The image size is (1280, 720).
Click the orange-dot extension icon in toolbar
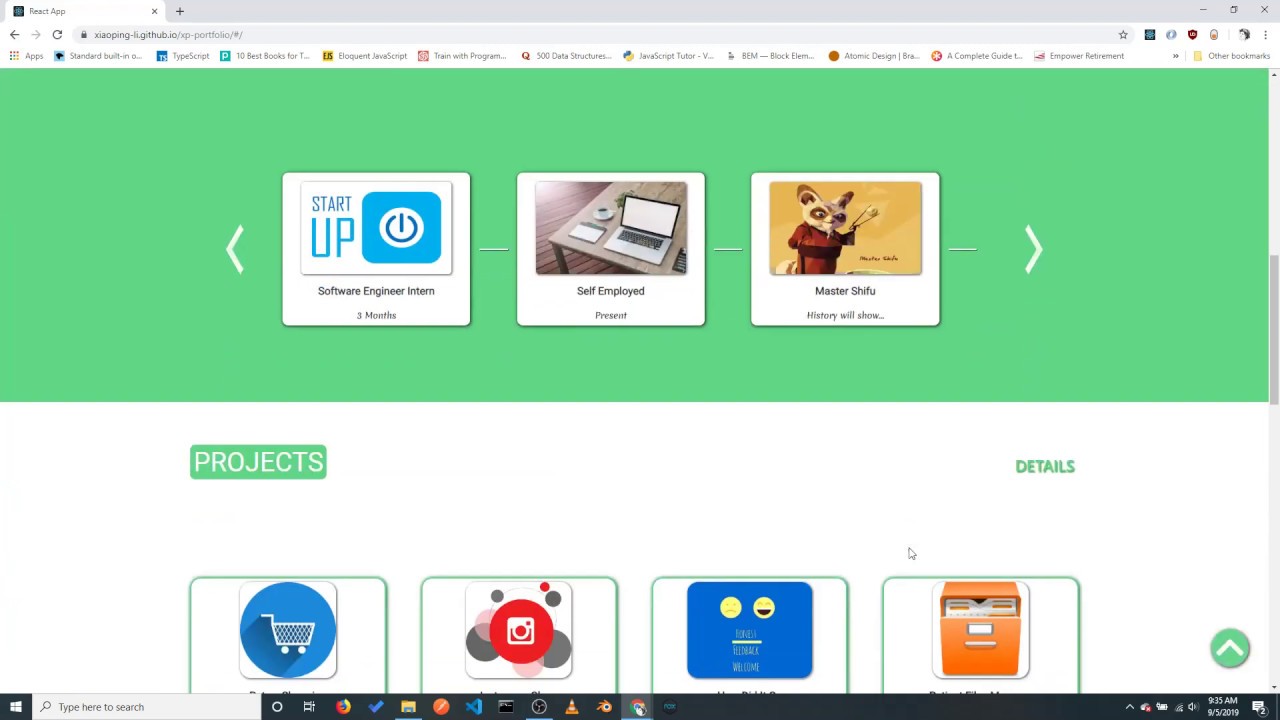pyautogui.click(x=1214, y=34)
